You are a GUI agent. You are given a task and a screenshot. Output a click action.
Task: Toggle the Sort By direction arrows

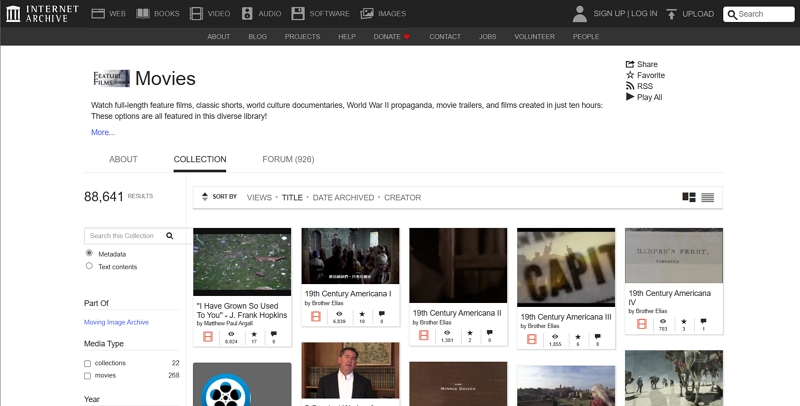pos(205,197)
